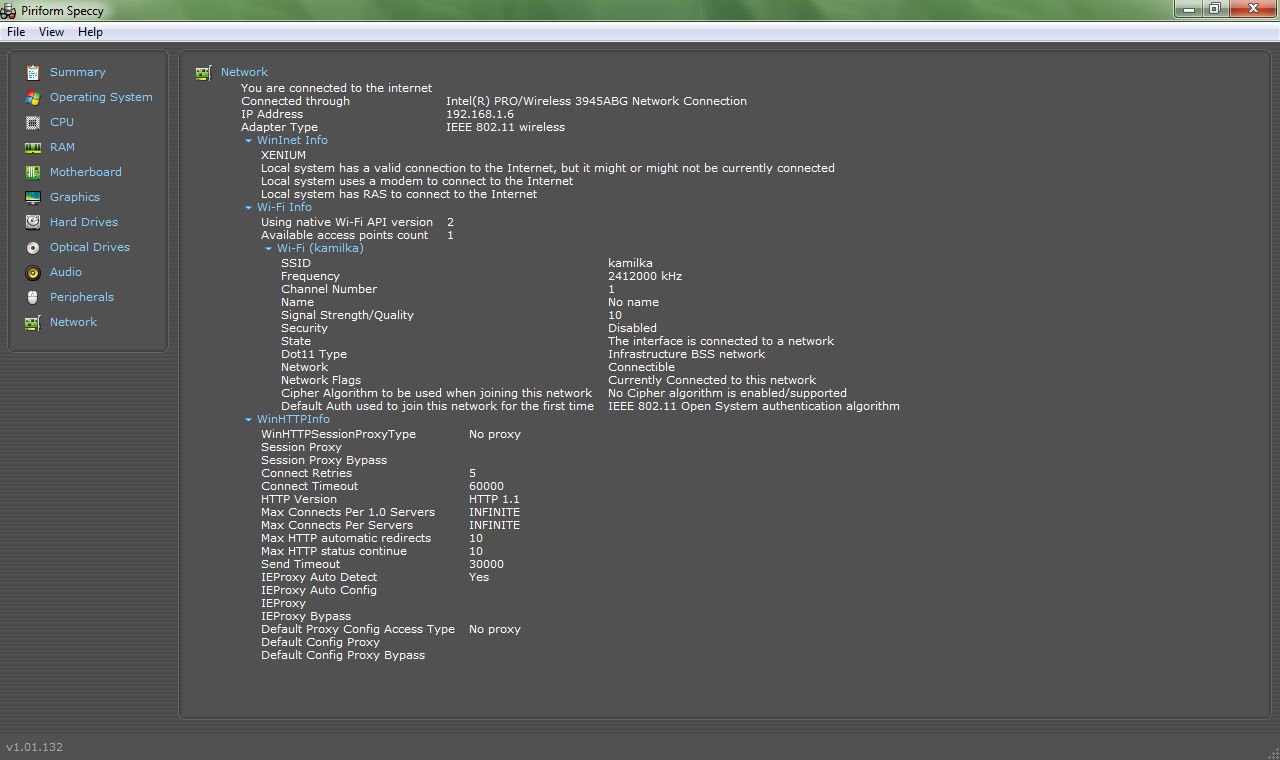Click the XENIUM entry under WinInet Info

(x=283, y=155)
